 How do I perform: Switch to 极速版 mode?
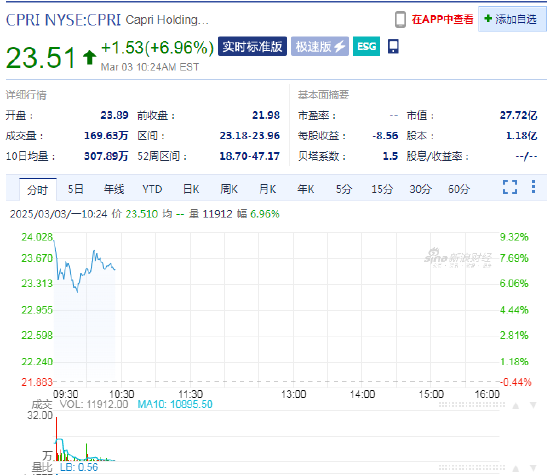(320, 46)
